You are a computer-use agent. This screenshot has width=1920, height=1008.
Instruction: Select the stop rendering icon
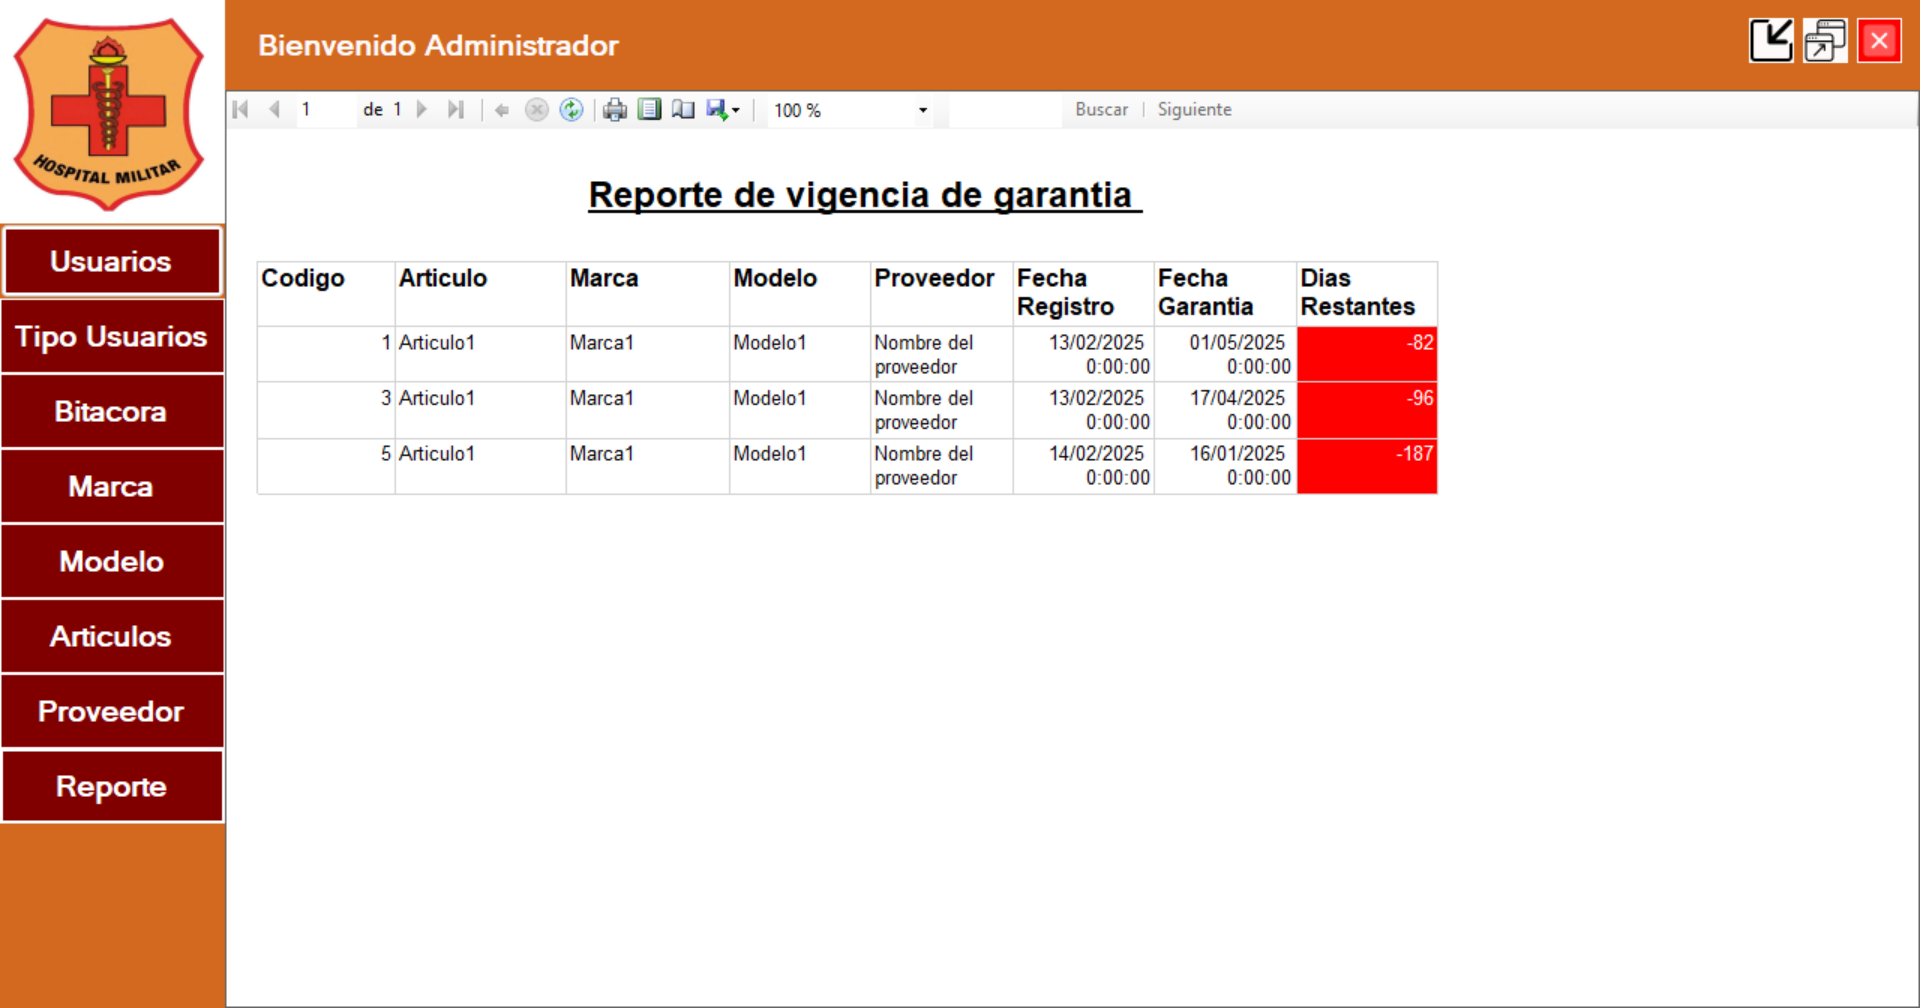click(x=536, y=110)
